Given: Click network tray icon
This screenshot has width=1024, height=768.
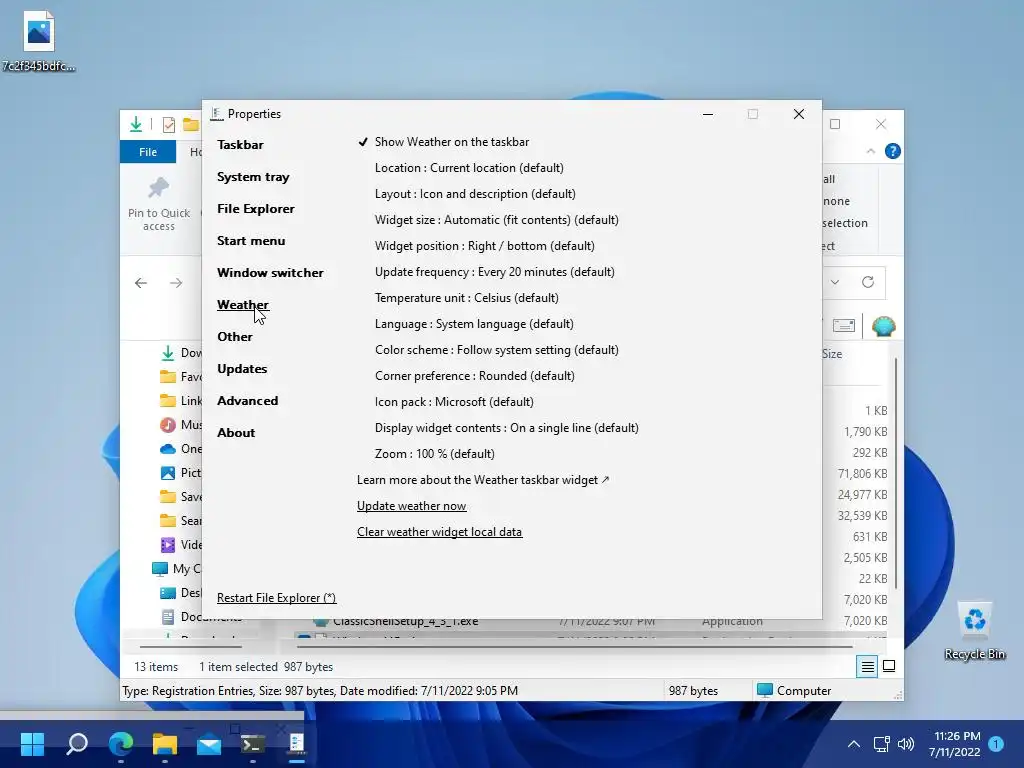Looking at the screenshot, I should tap(882, 744).
